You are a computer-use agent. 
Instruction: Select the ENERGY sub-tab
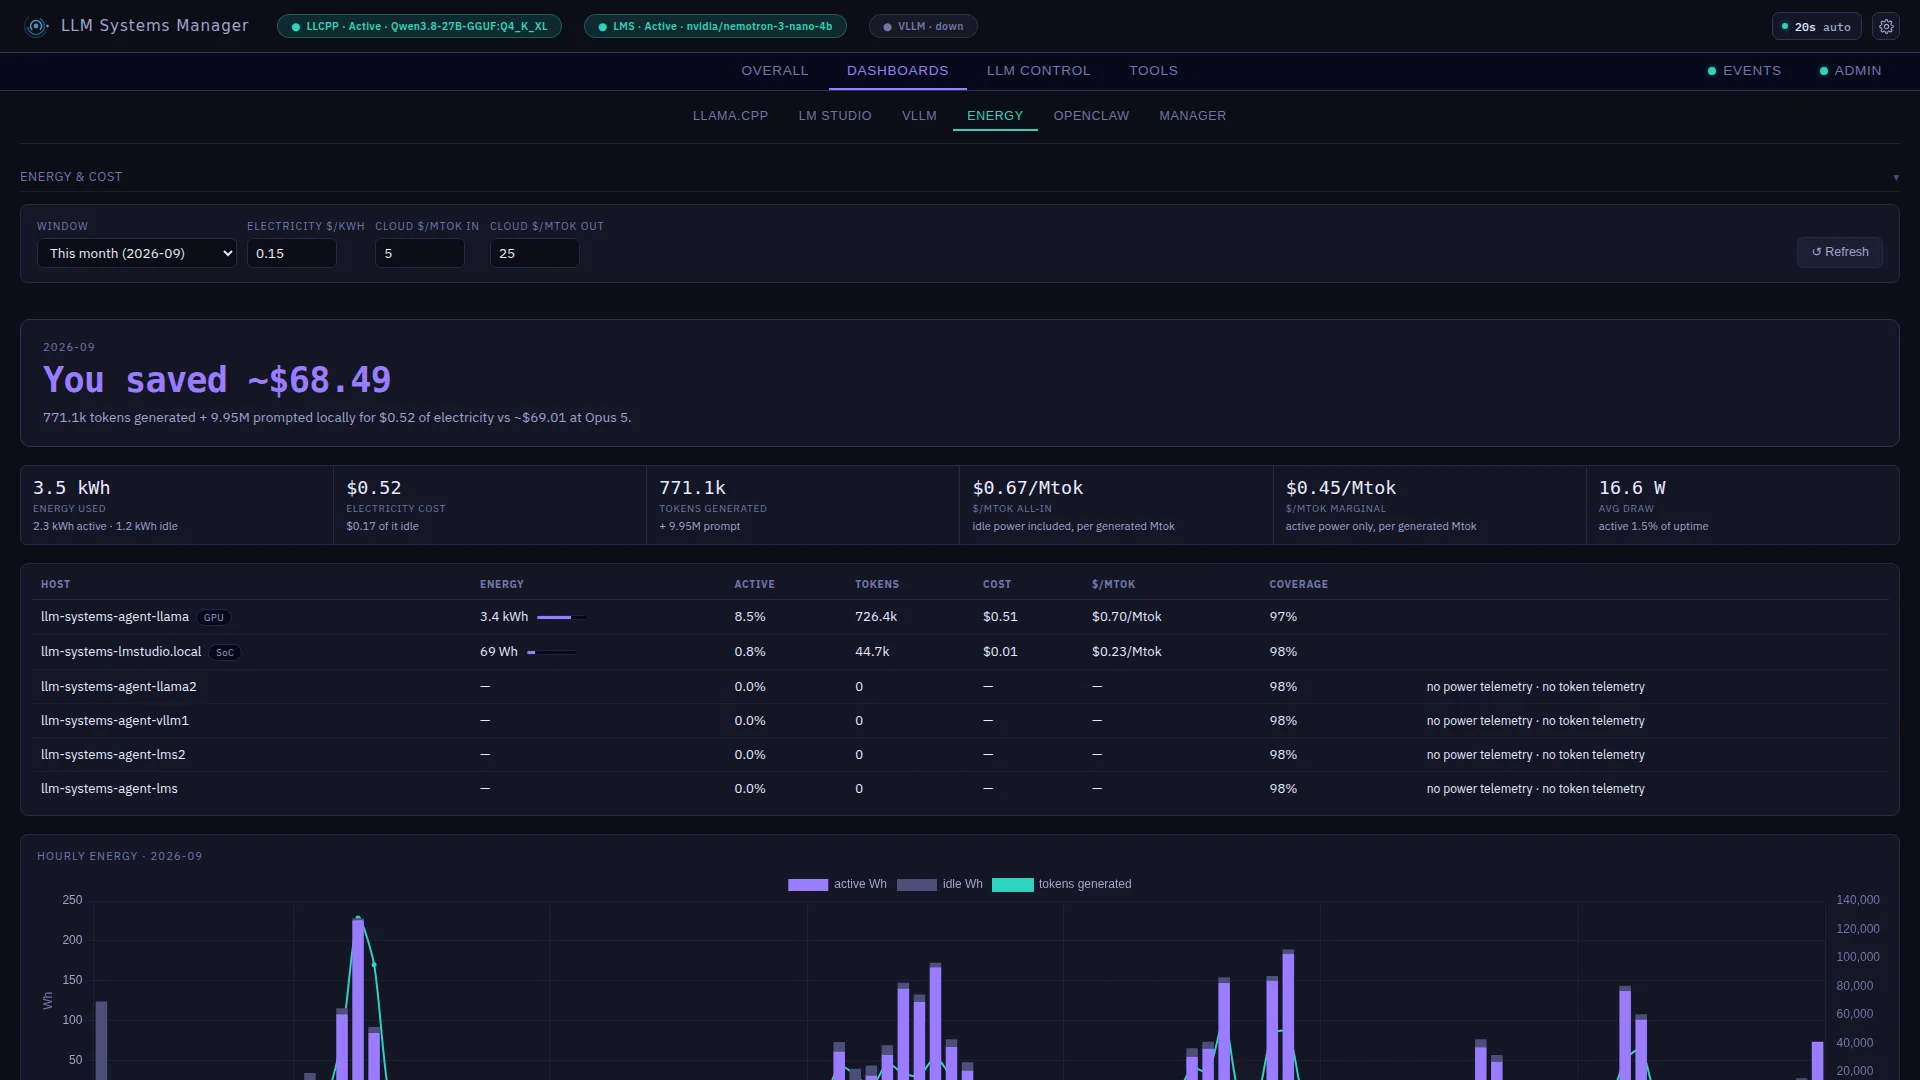point(995,116)
